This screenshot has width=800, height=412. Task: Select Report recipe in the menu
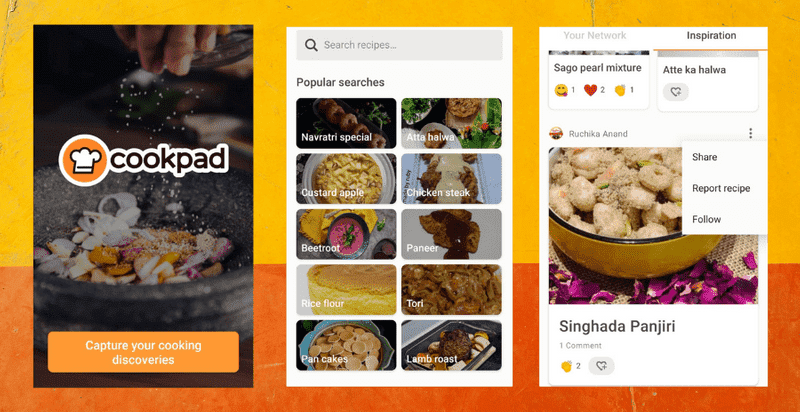click(x=721, y=188)
